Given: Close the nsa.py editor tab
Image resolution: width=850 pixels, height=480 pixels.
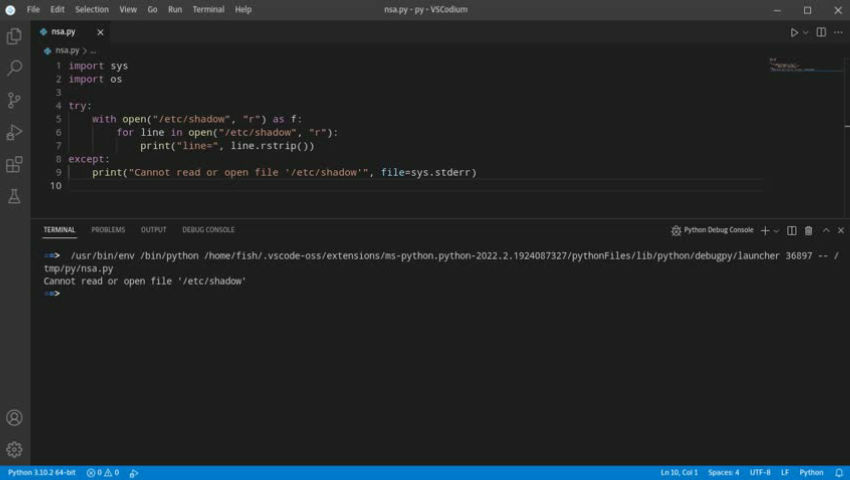Looking at the screenshot, I should (x=100, y=33).
